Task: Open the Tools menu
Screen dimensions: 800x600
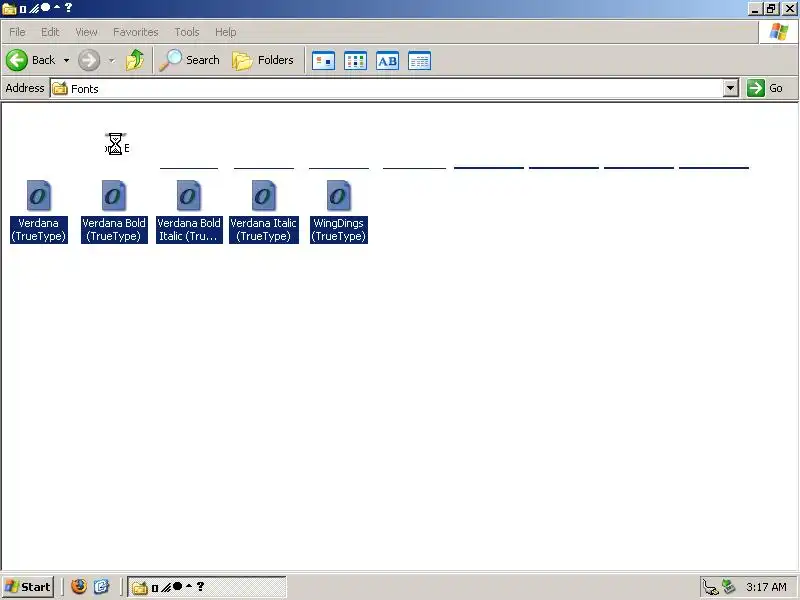Action: pos(187,32)
